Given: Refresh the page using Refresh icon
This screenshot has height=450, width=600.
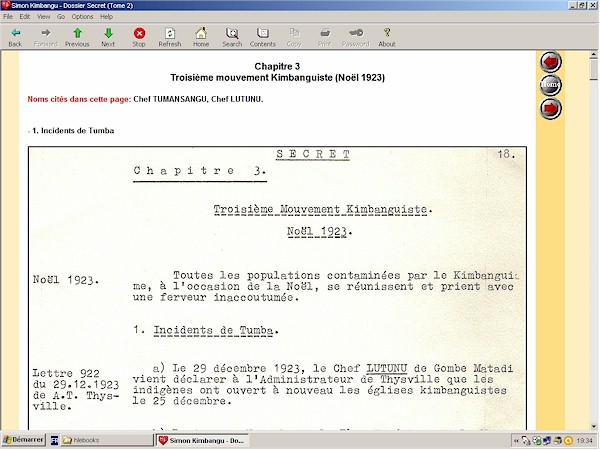Looking at the screenshot, I should point(170,37).
